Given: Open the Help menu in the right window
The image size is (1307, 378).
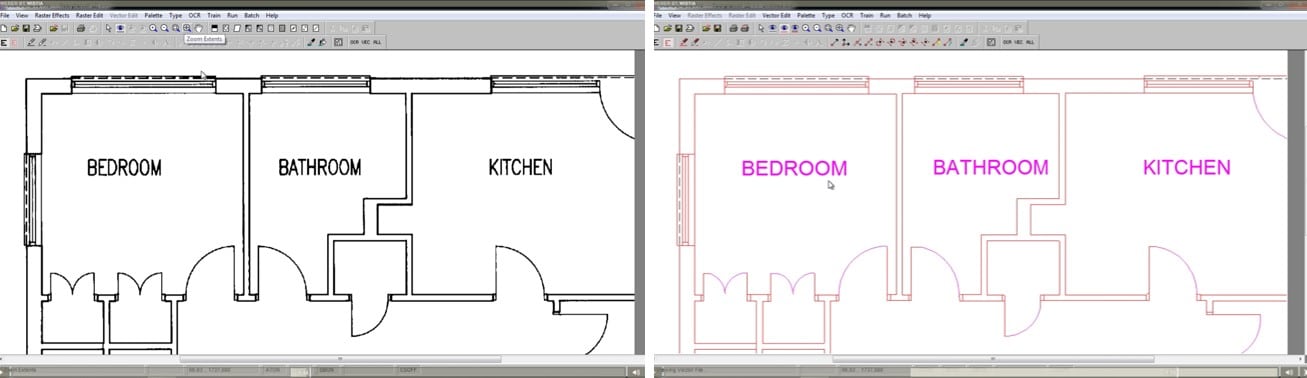Looking at the screenshot, I should [x=925, y=16].
